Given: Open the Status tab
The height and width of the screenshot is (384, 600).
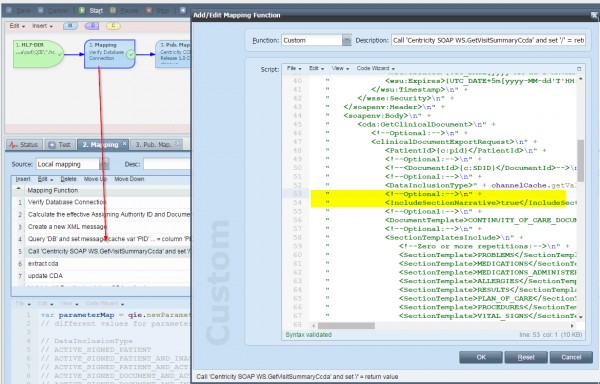Looking at the screenshot, I should (x=24, y=145).
